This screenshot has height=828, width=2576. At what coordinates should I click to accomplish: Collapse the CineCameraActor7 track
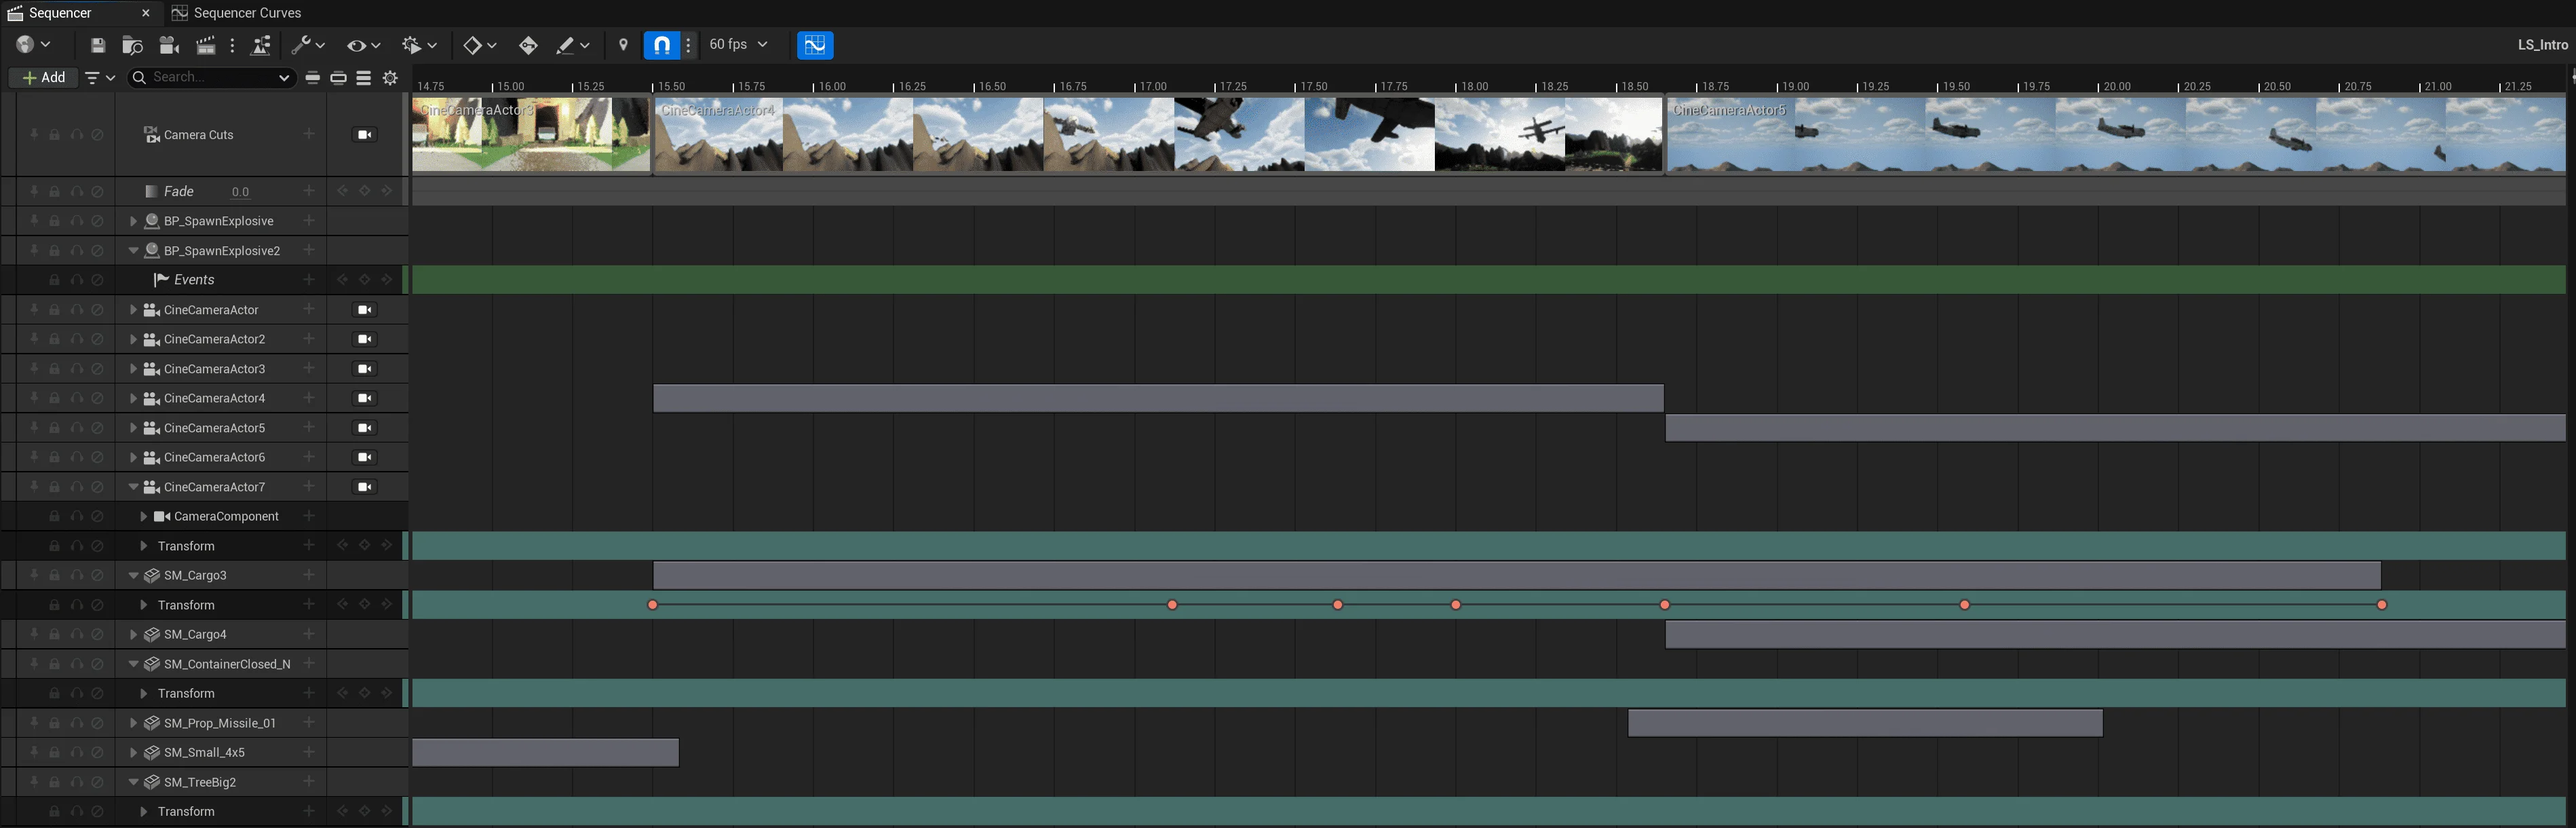coord(133,487)
